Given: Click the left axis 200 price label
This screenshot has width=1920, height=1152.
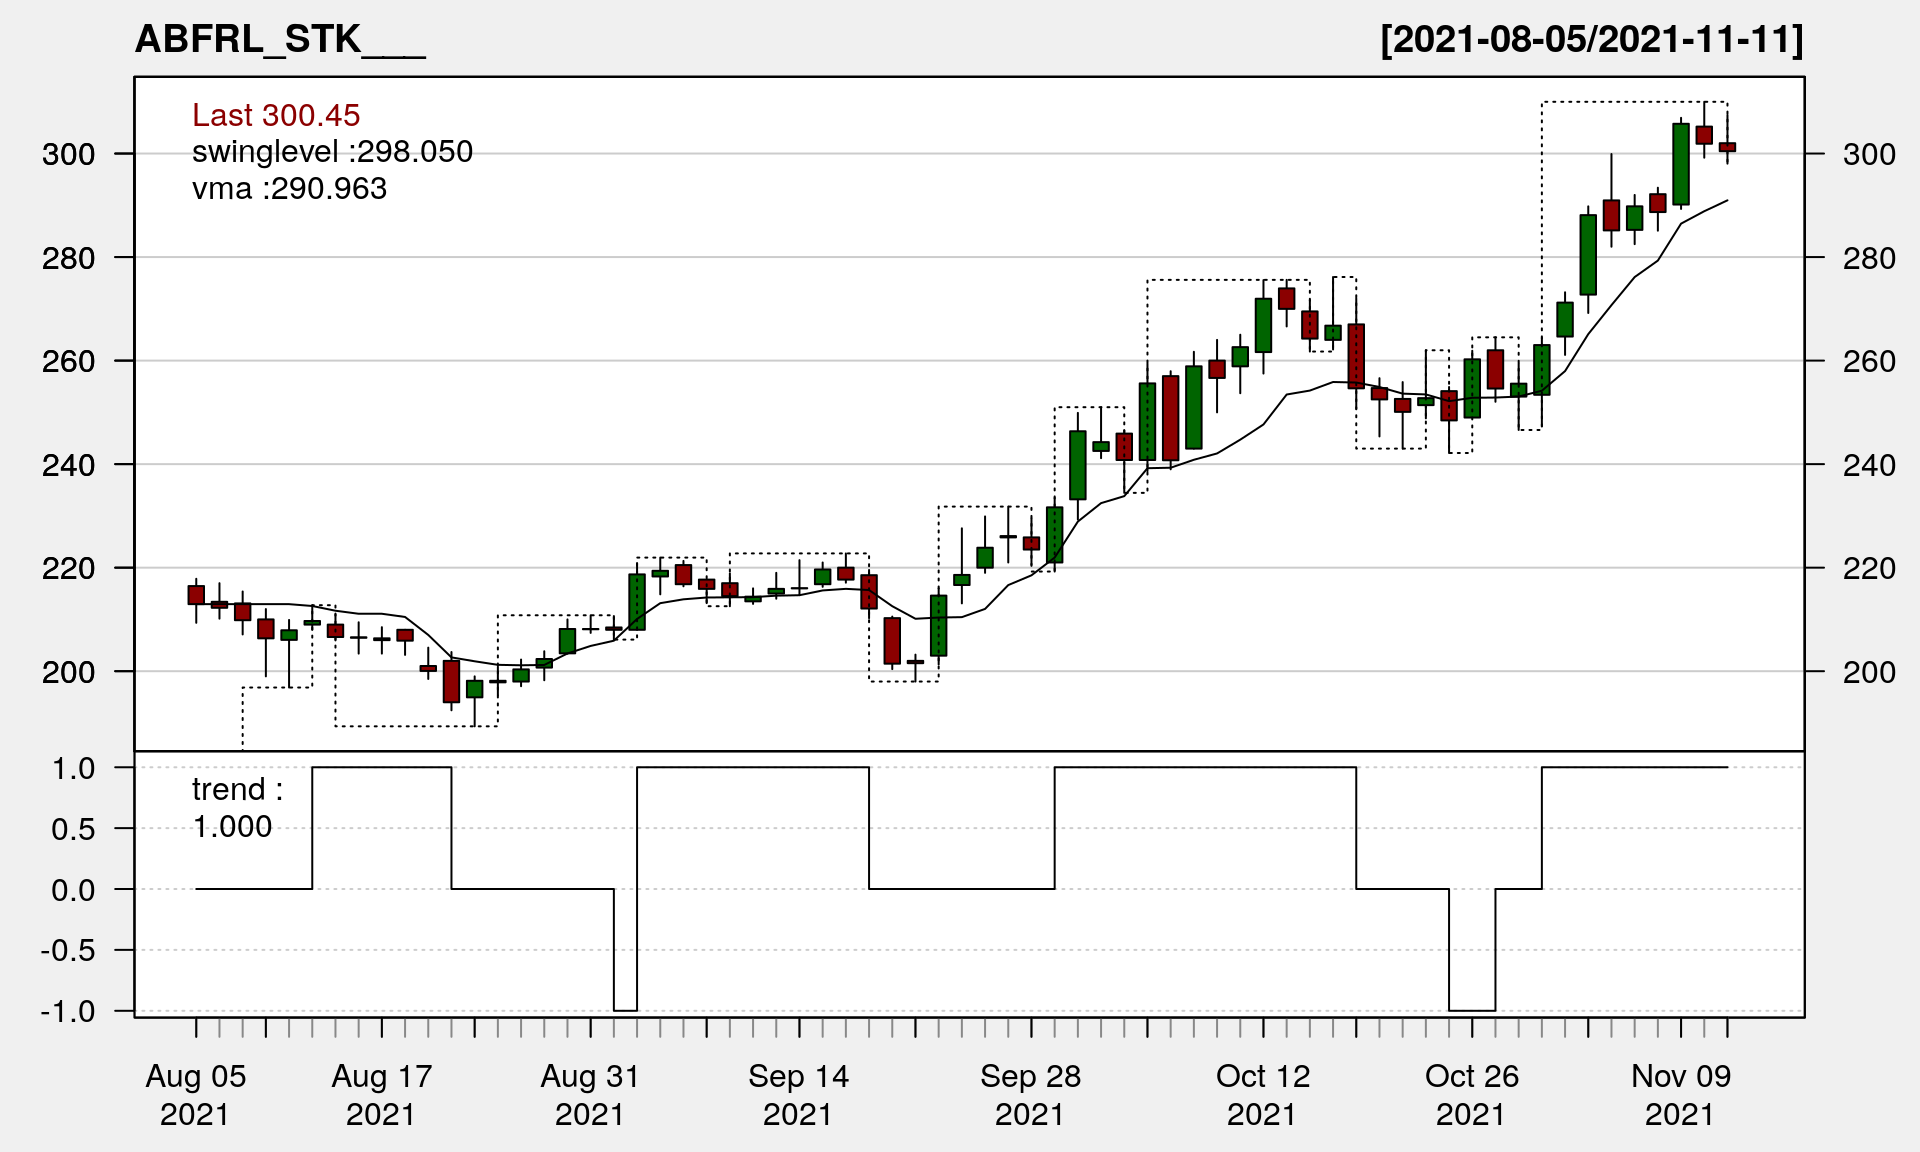Looking at the screenshot, I should [69, 672].
